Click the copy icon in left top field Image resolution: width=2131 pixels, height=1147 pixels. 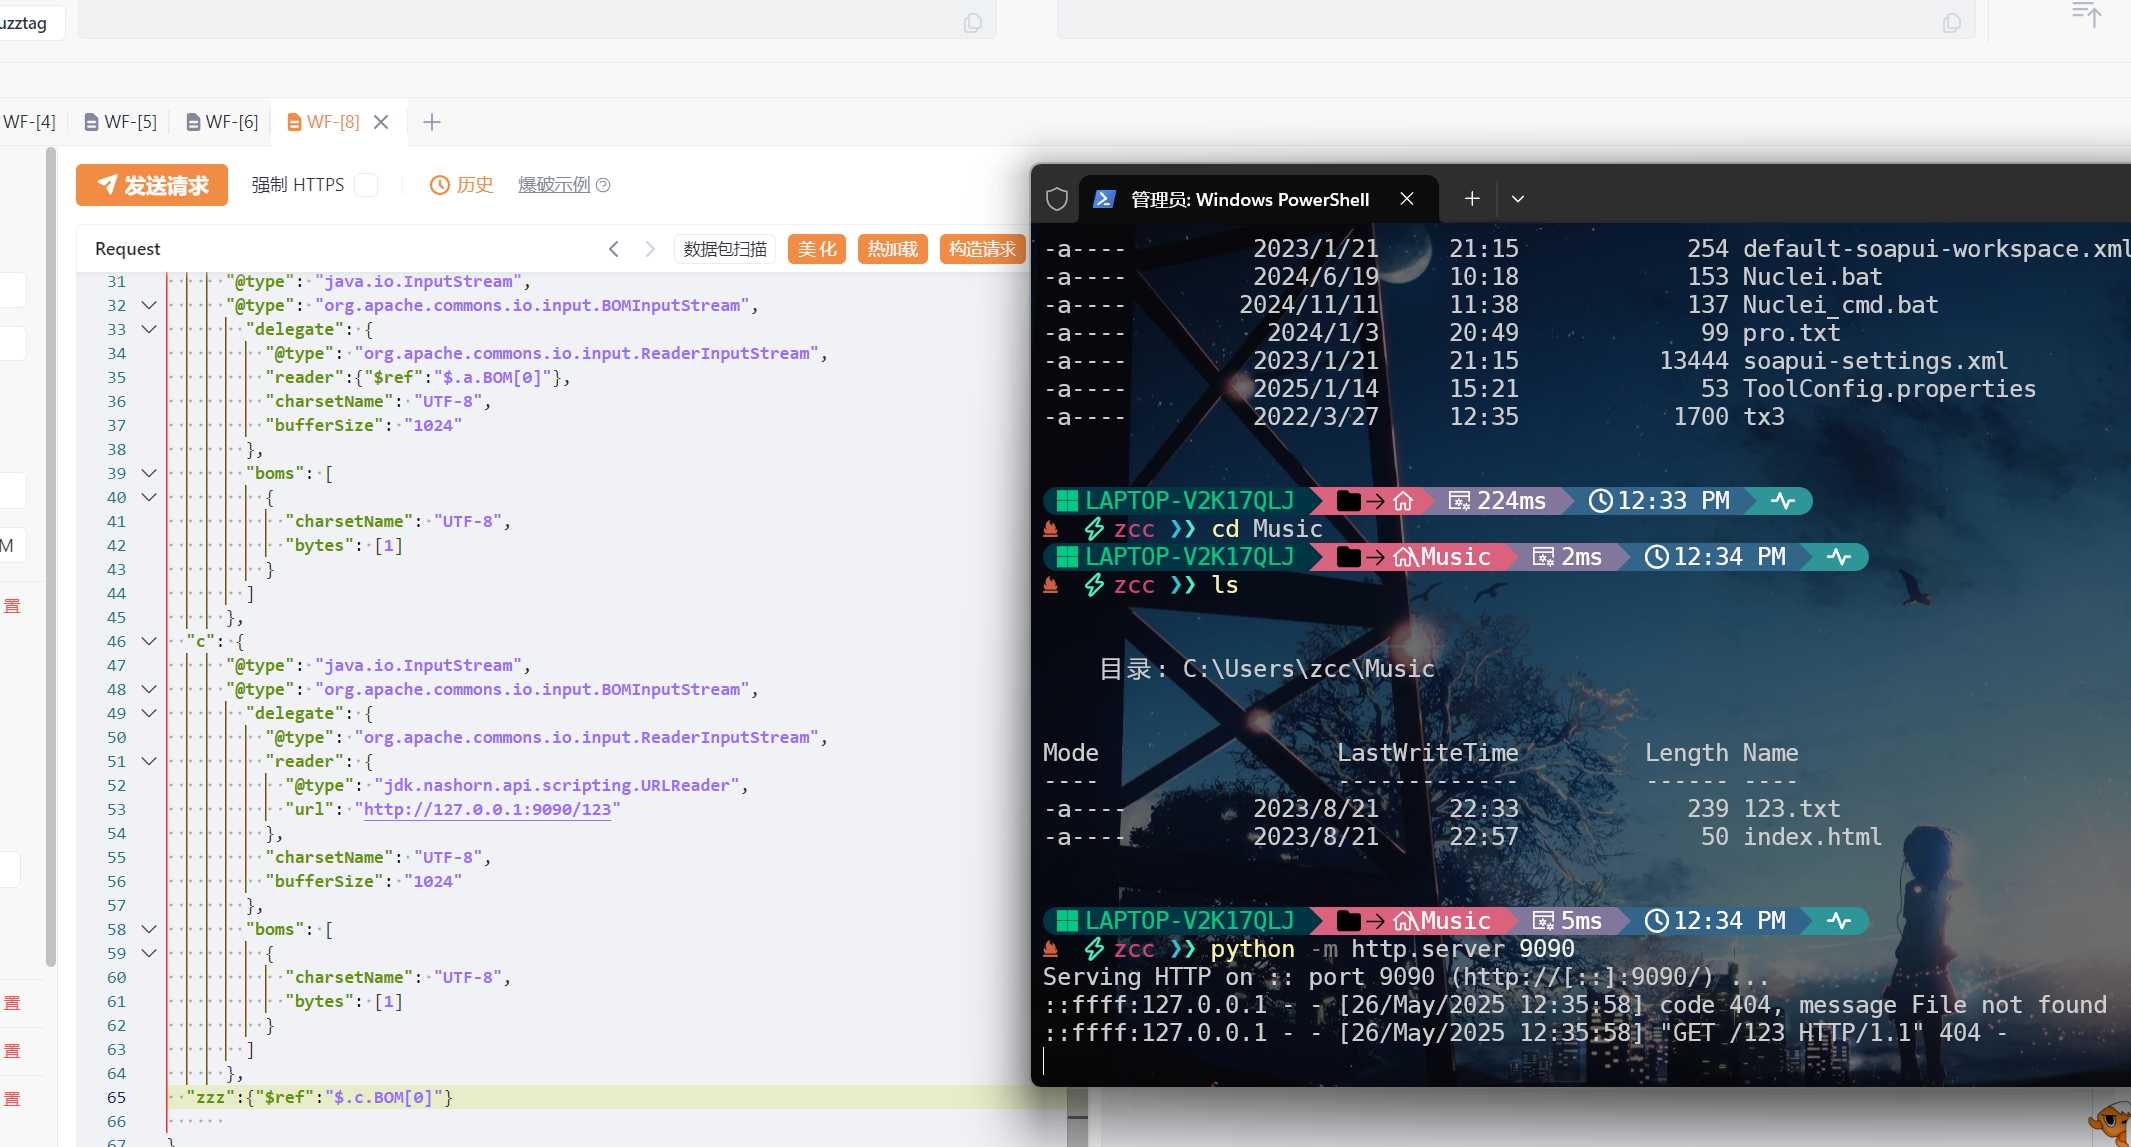coord(972,23)
